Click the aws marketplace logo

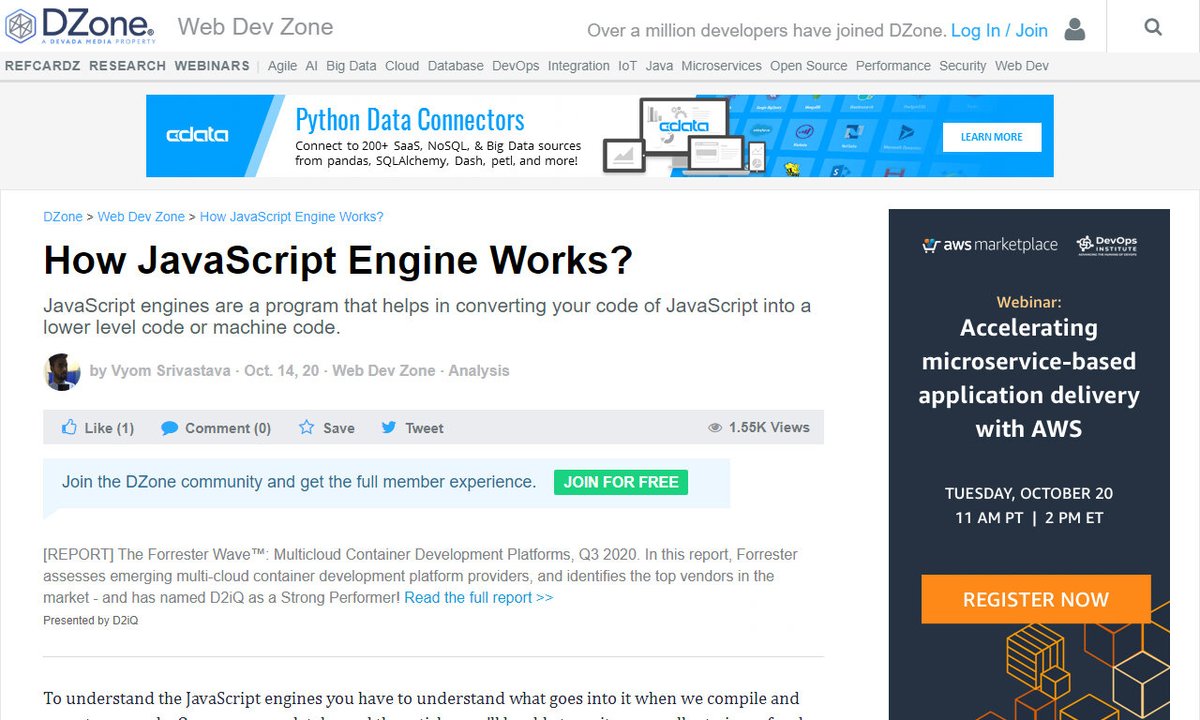click(990, 245)
